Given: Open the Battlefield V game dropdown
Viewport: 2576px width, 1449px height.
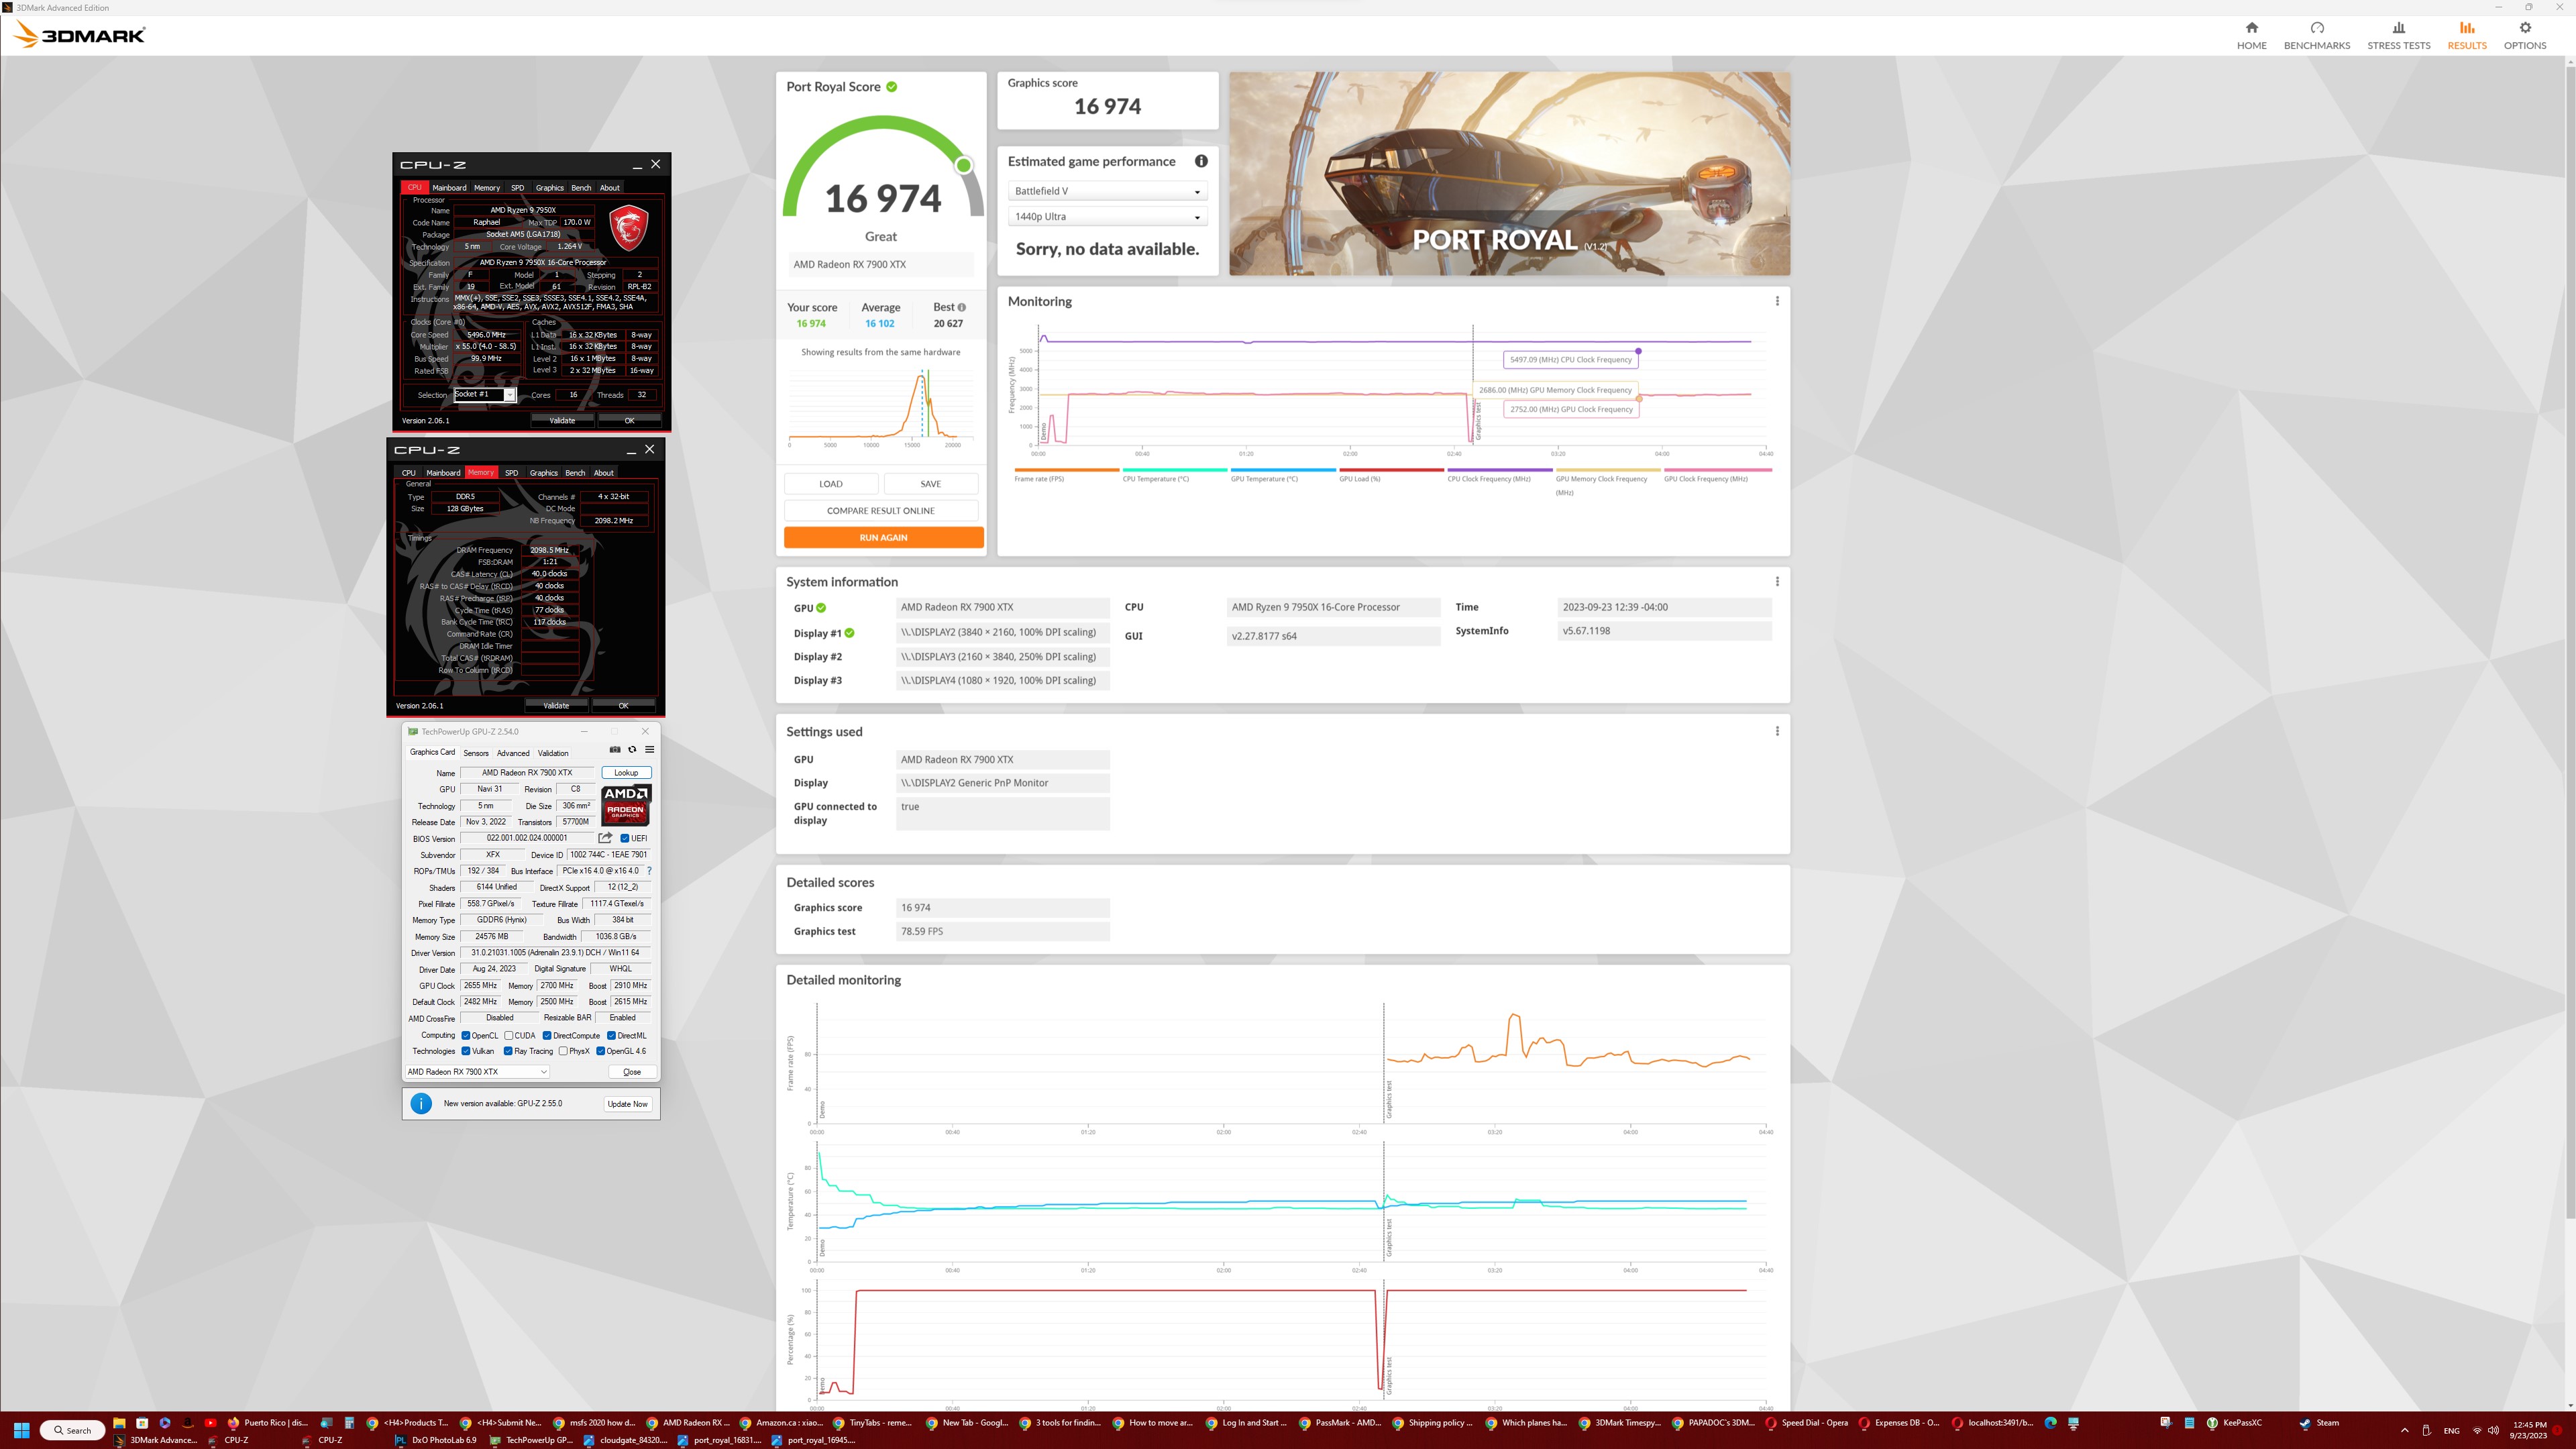Looking at the screenshot, I should click(x=1107, y=191).
